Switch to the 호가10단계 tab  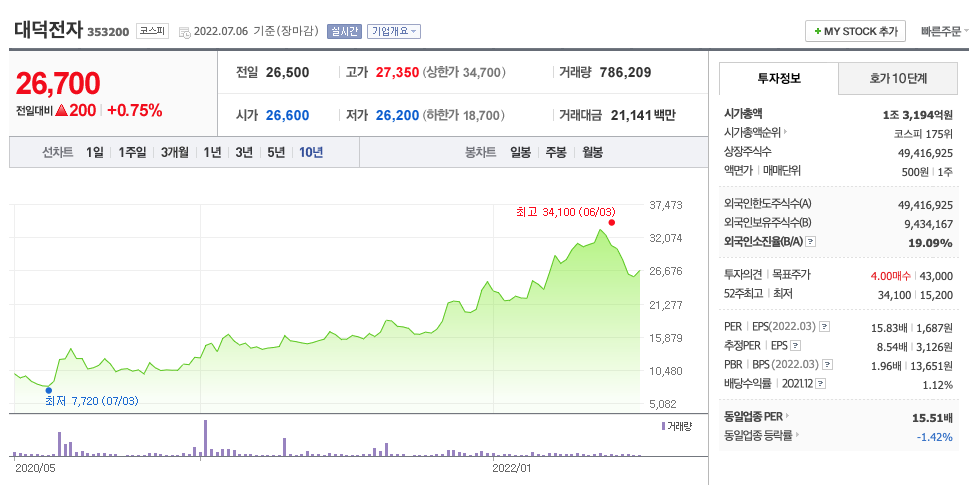point(898,78)
